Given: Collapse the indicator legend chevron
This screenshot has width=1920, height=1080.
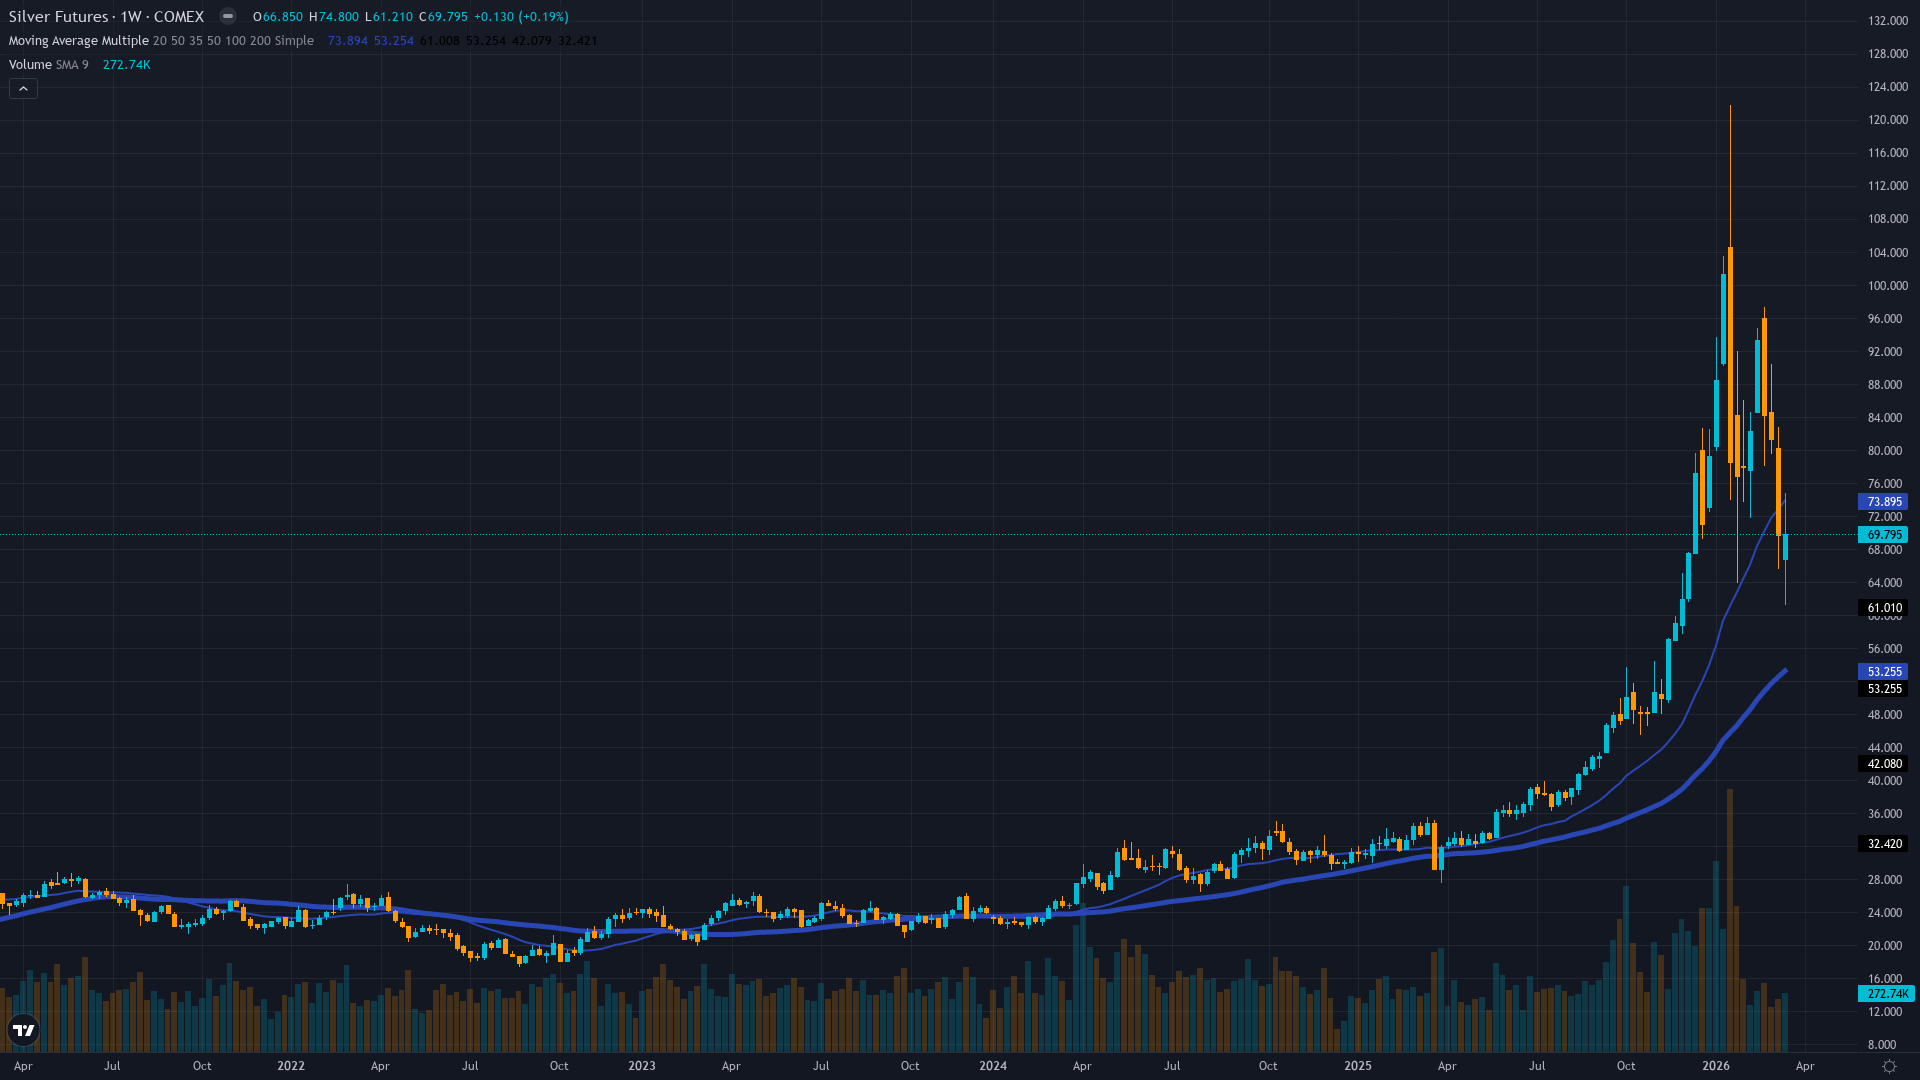Looking at the screenshot, I should (23, 89).
